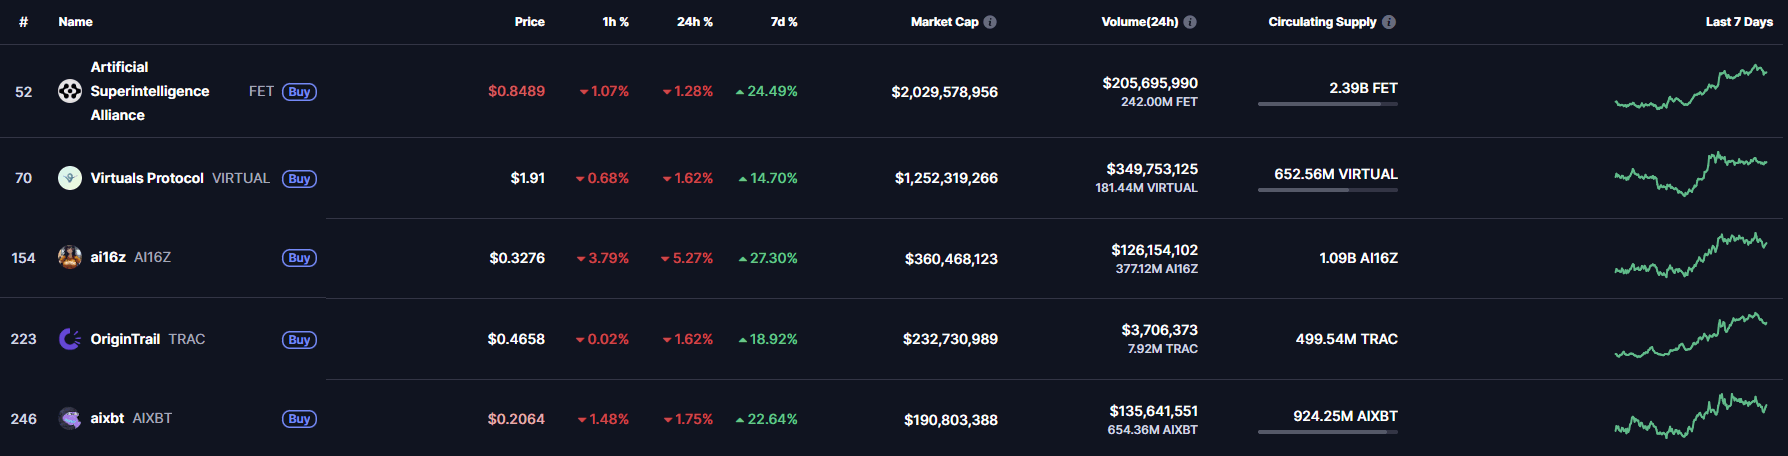The height and width of the screenshot is (456, 1788).
Task: Sort table by Price column
Action: 529,22
